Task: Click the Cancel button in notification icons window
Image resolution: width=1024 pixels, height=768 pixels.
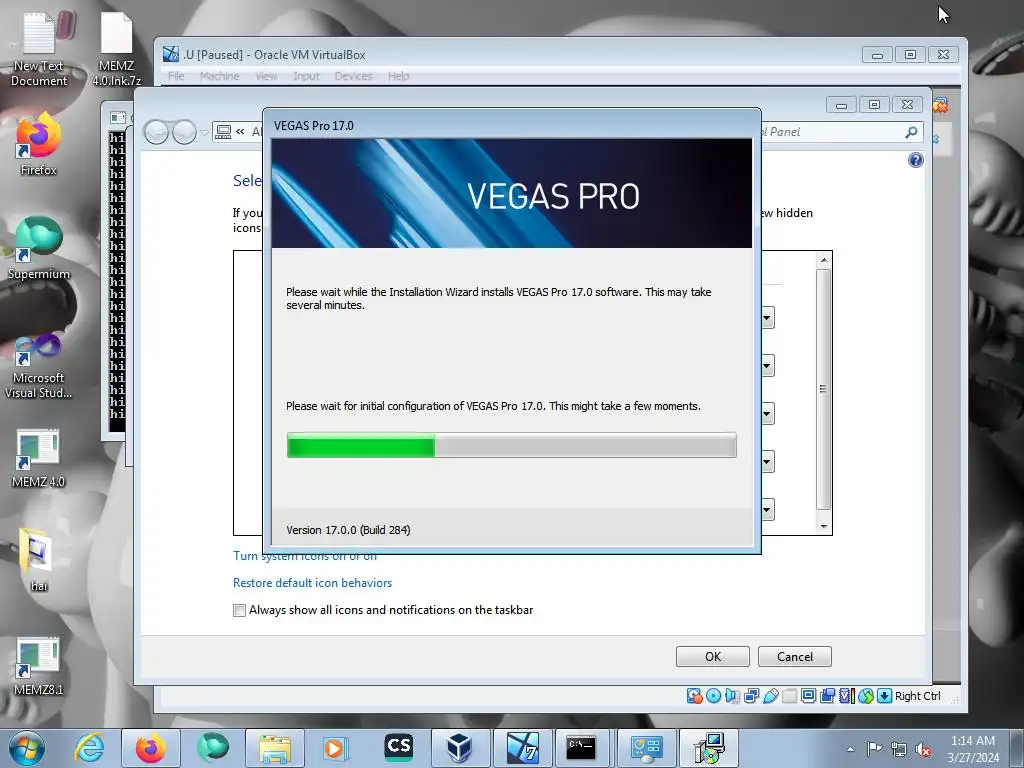Action: pos(795,656)
